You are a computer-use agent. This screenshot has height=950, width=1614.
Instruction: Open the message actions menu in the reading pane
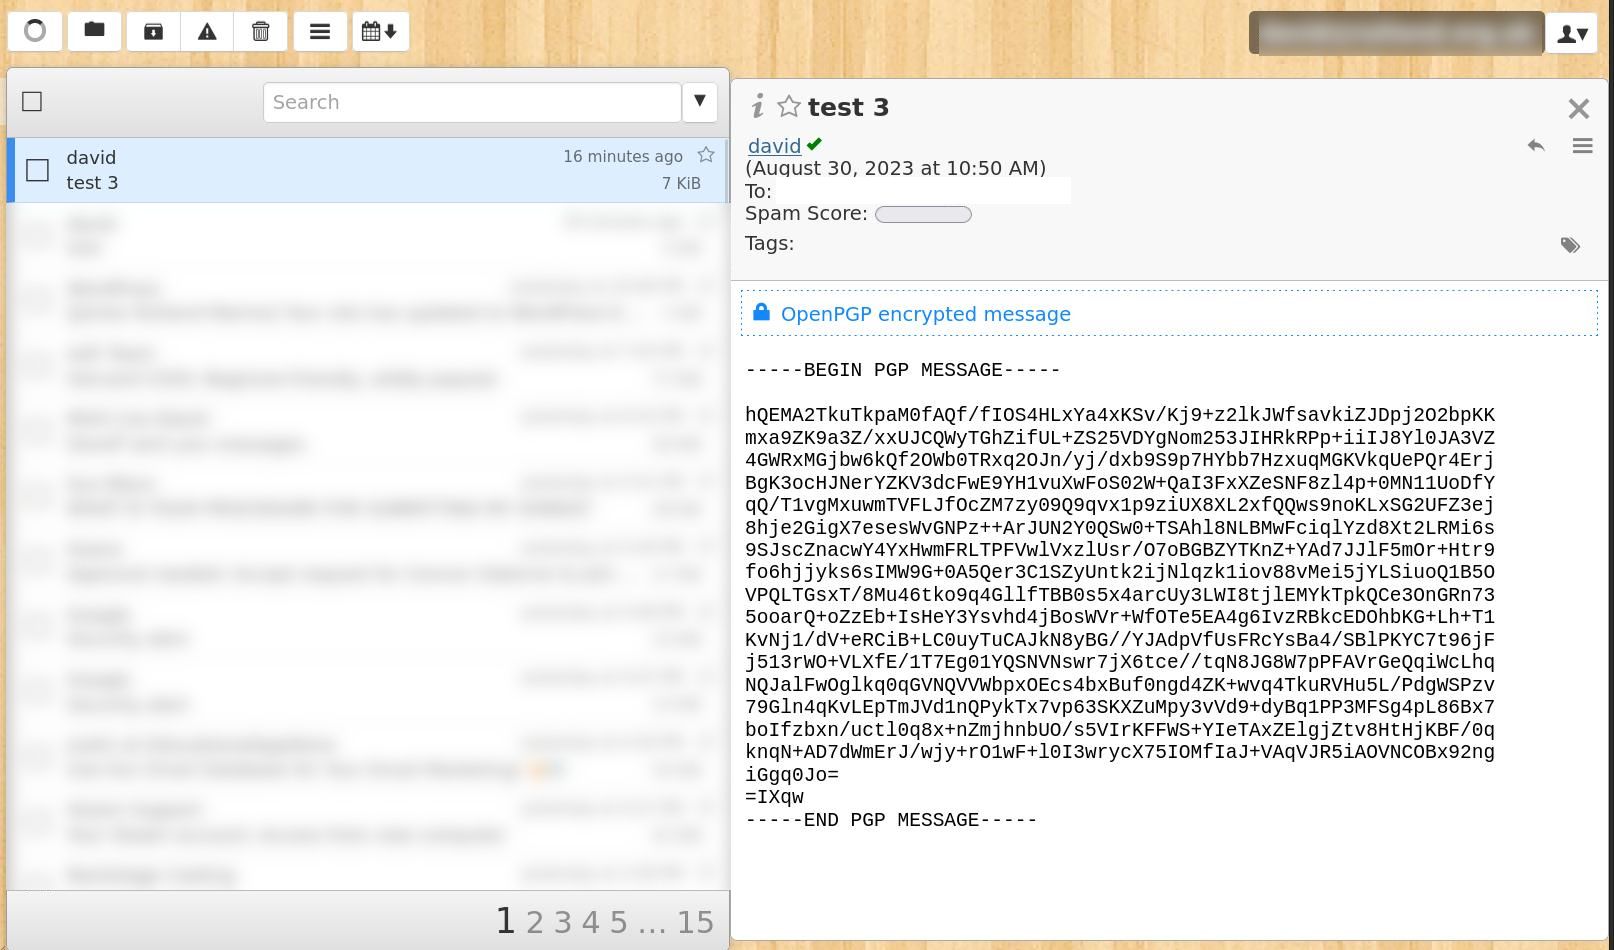(1582, 145)
